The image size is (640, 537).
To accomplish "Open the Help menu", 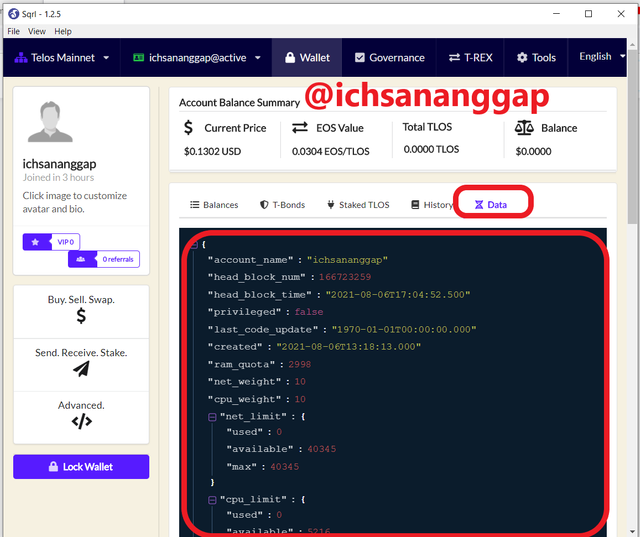I will 63,31.
